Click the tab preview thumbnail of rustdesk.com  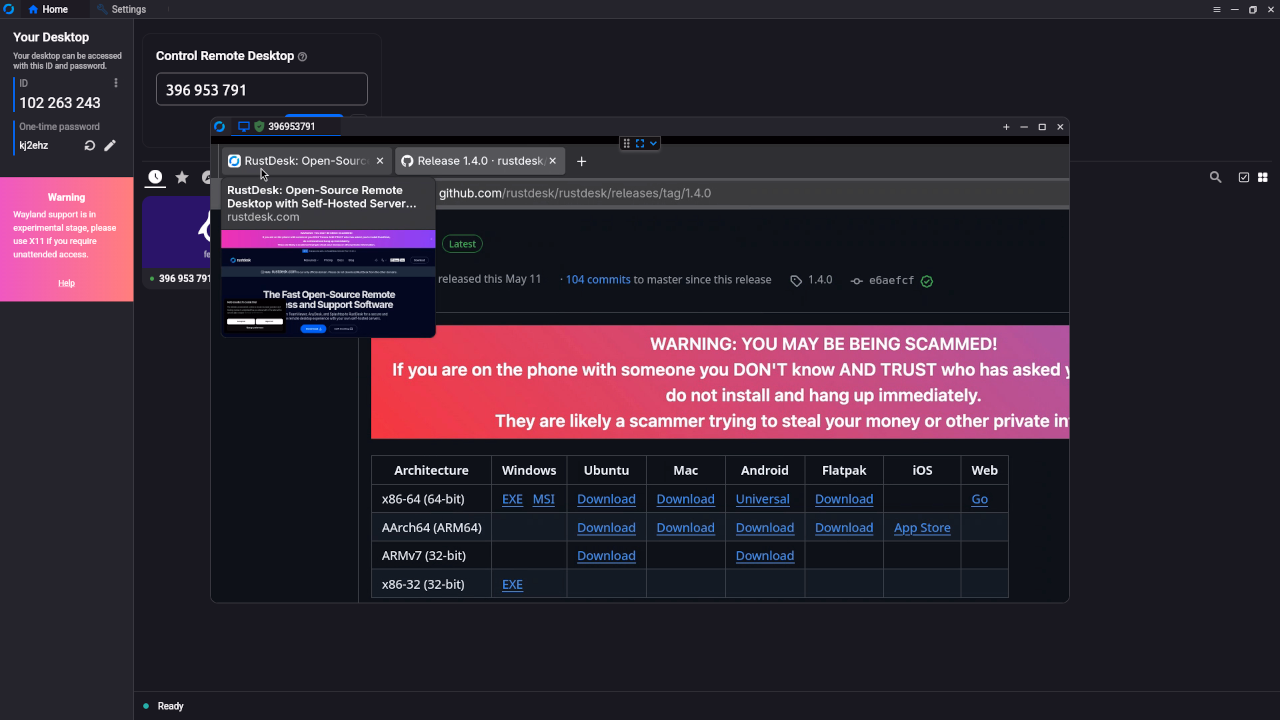pyautogui.click(x=328, y=284)
